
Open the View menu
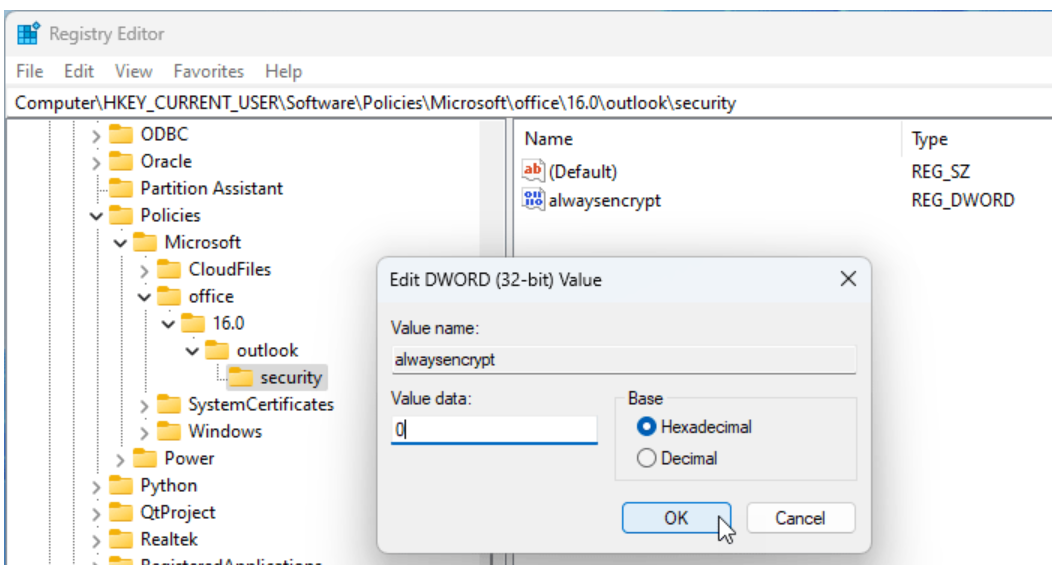tap(134, 71)
